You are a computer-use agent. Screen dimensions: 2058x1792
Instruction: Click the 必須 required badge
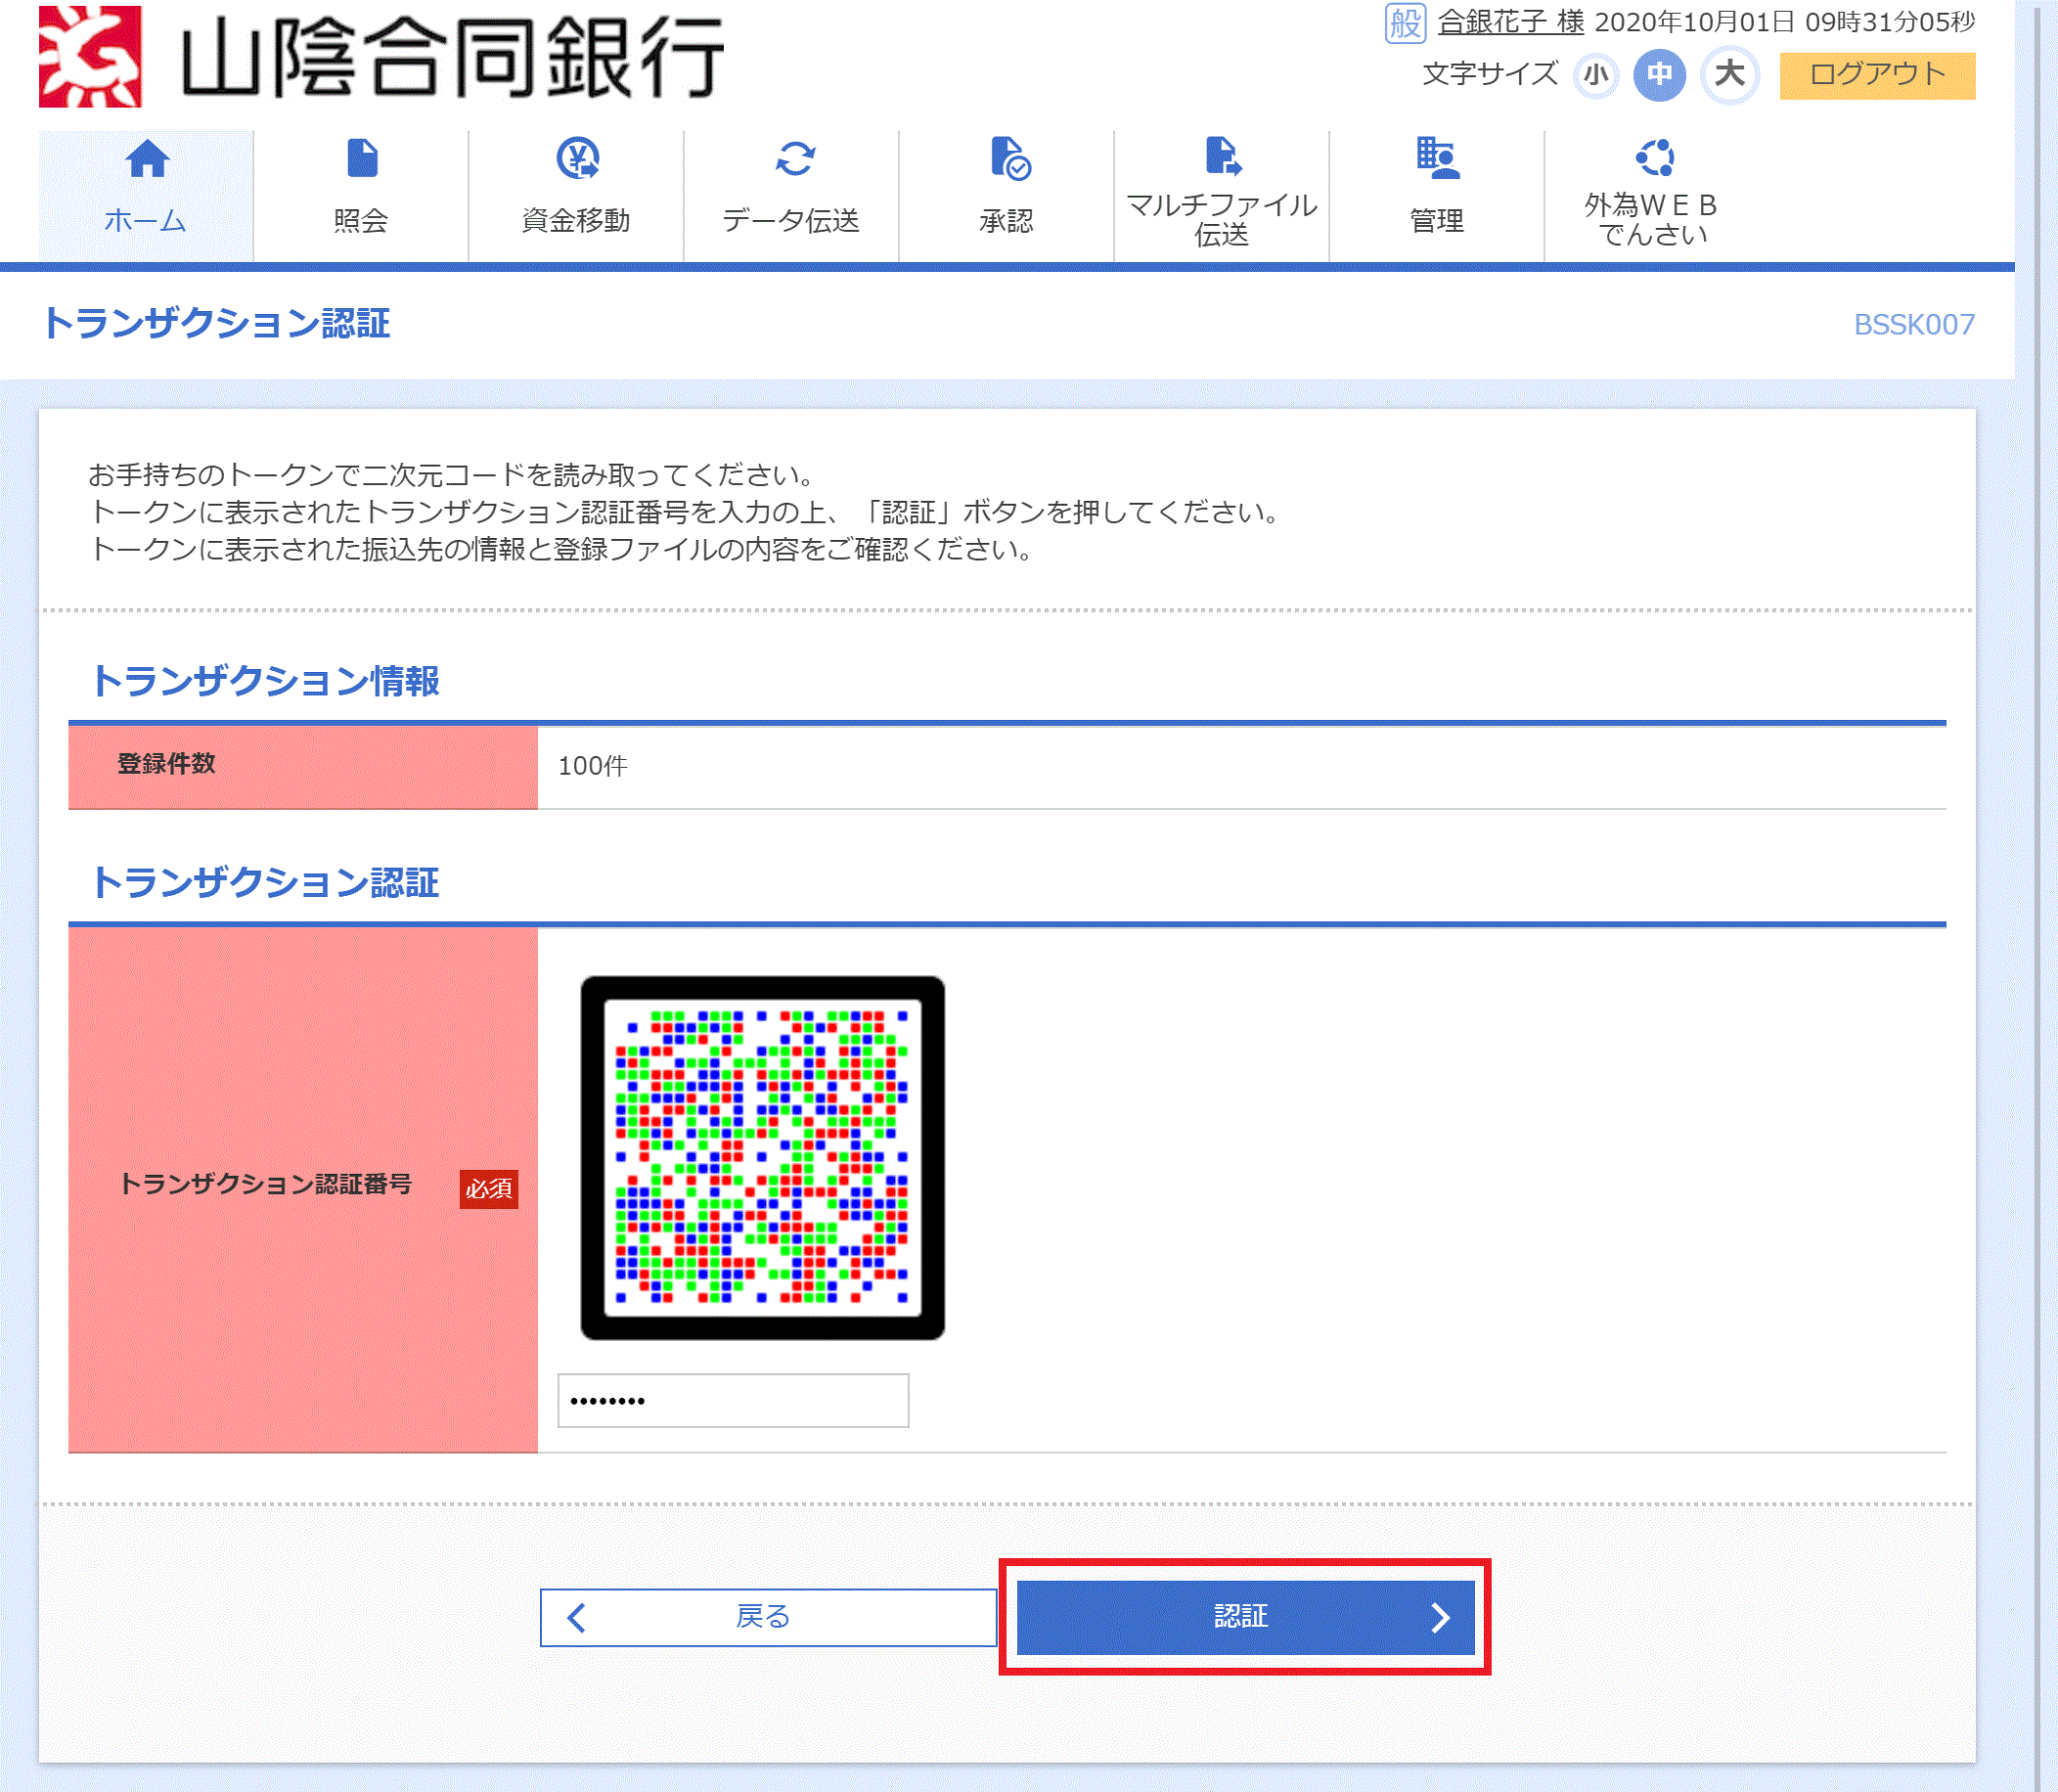pyautogui.click(x=489, y=1189)
